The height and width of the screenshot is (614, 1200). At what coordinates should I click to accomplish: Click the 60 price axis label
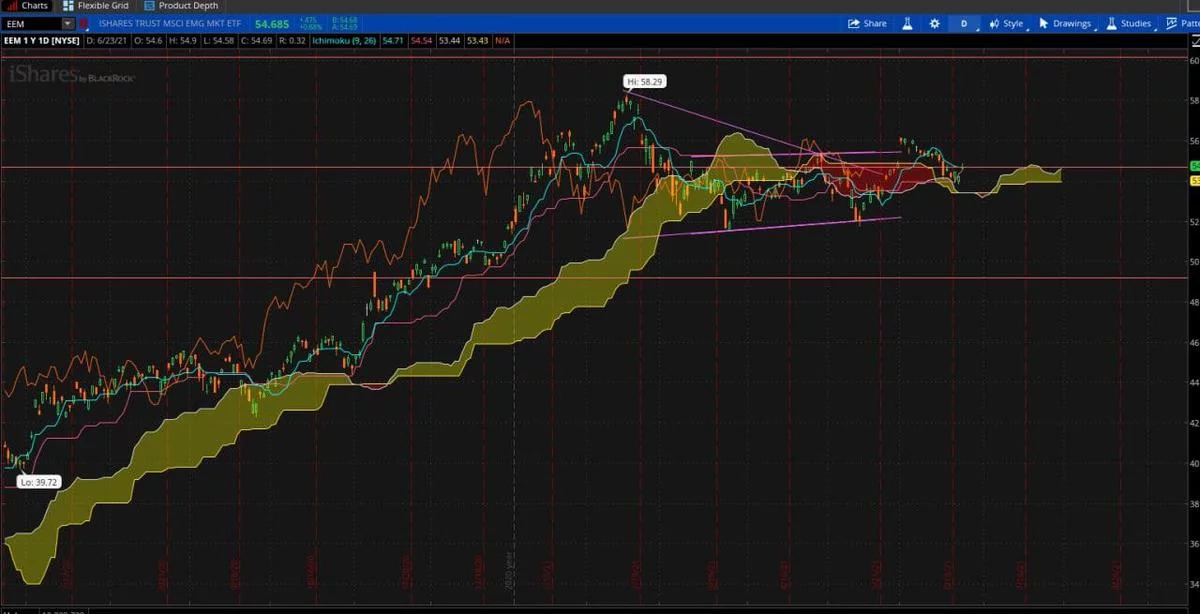tap(1194, 60)
